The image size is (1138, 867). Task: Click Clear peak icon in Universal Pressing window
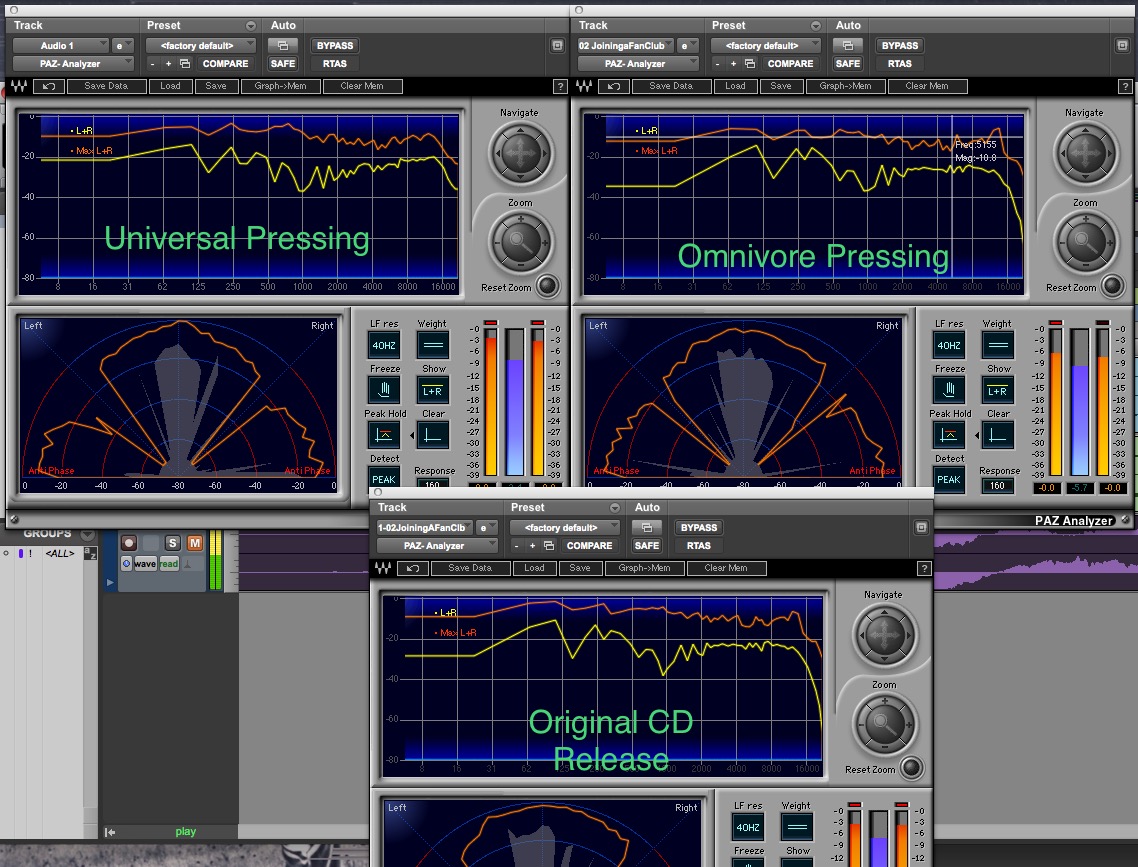[x=433, y=435]
